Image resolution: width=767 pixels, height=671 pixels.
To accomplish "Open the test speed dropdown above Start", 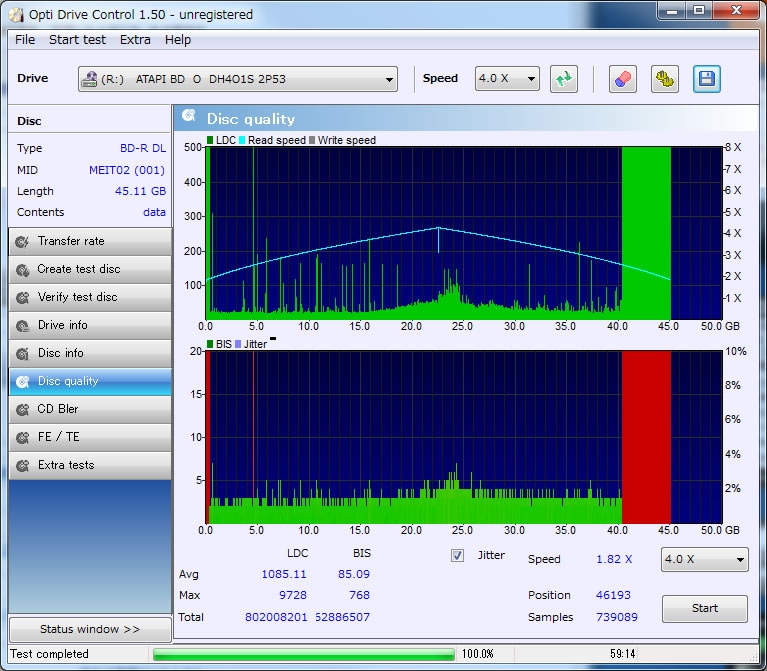I will [x=704, y=560].
